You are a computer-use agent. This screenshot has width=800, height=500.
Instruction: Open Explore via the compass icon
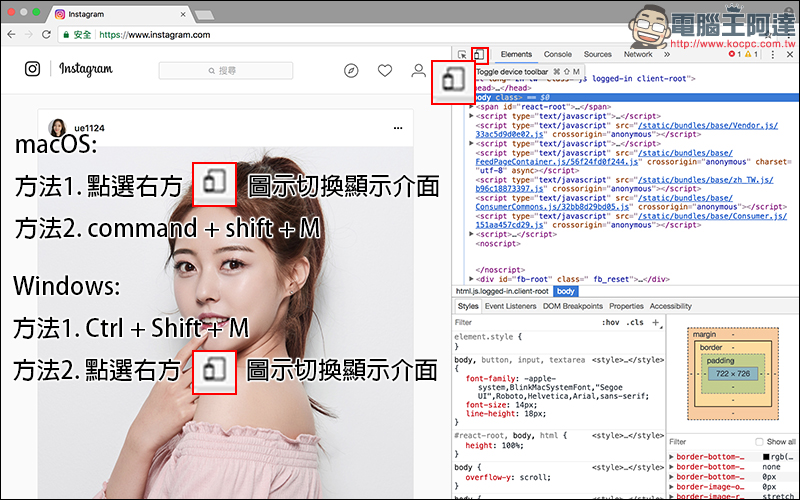[351, 70]
